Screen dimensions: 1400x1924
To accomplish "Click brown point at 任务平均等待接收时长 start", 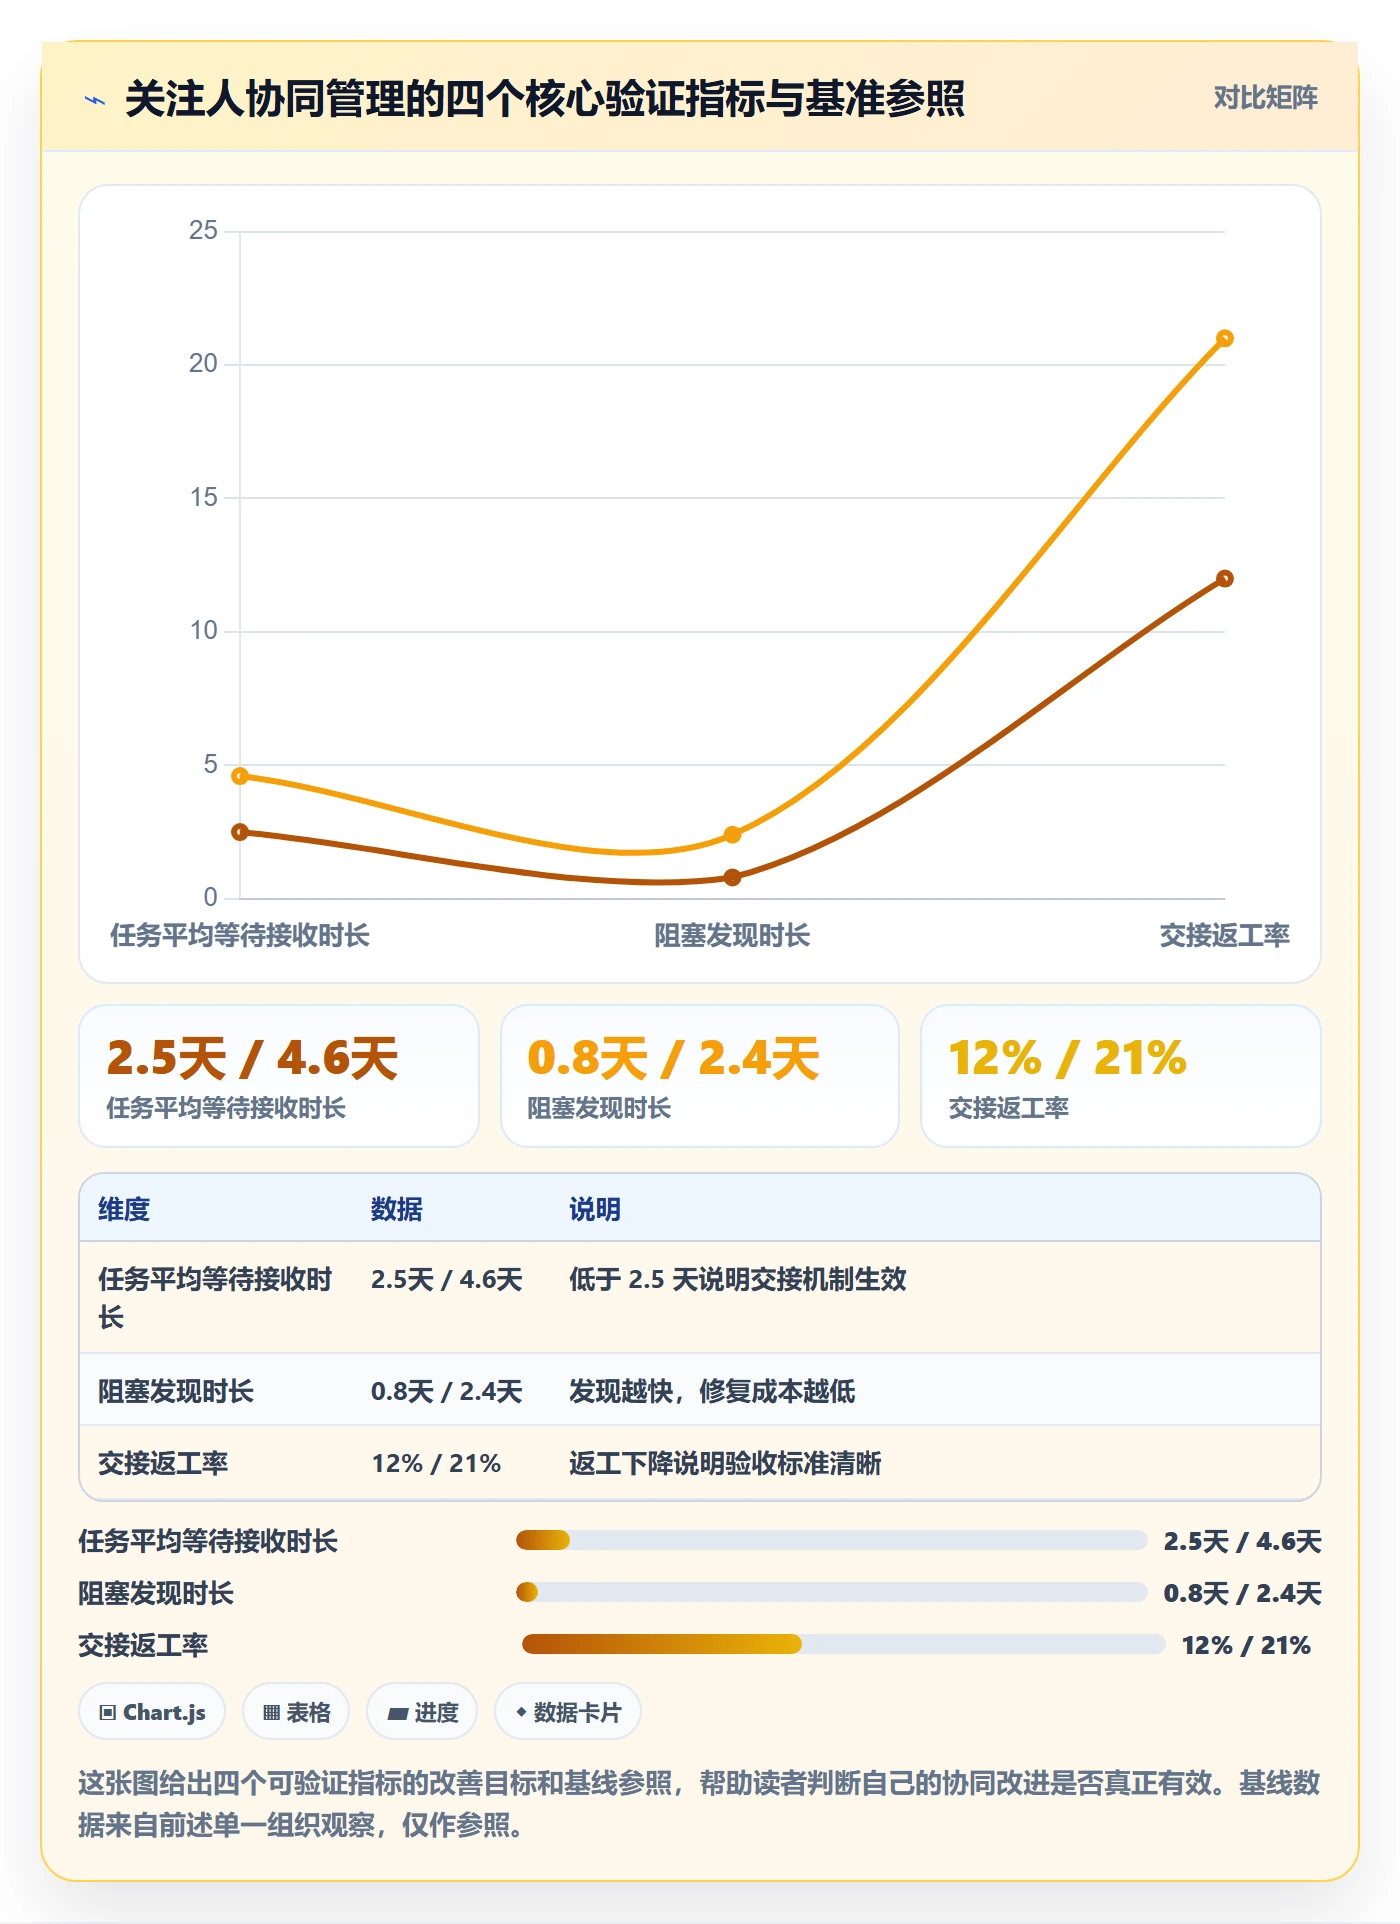I will tap(240, 832).
